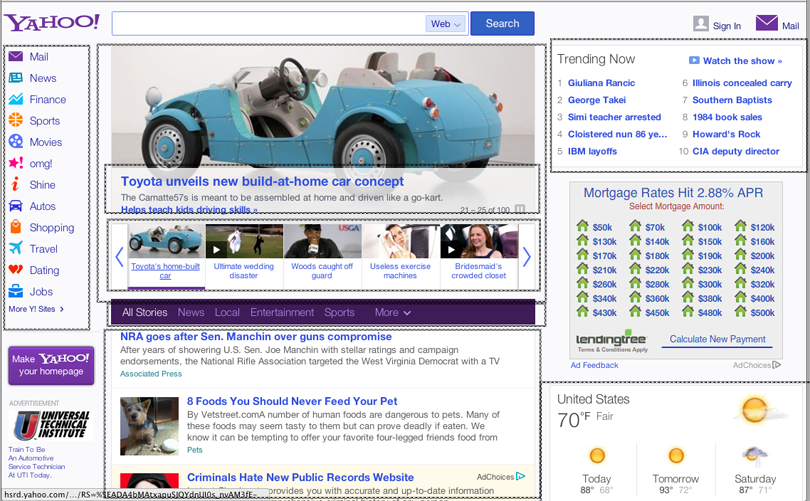Click Helps teach kids driving skills link
810x501 pixels.
click(189, 210)
